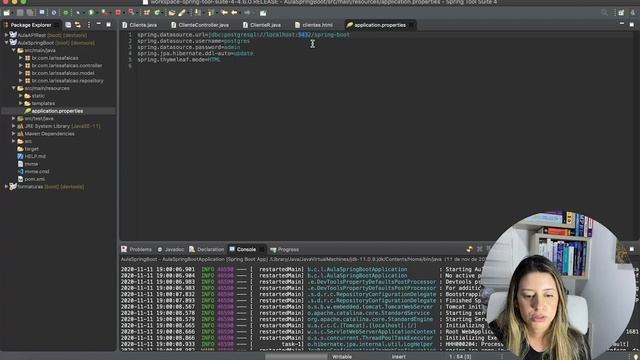Click the pin editor icon after navigation arrows
This screenshot has width=640, height=360.
tap(263, 13)
